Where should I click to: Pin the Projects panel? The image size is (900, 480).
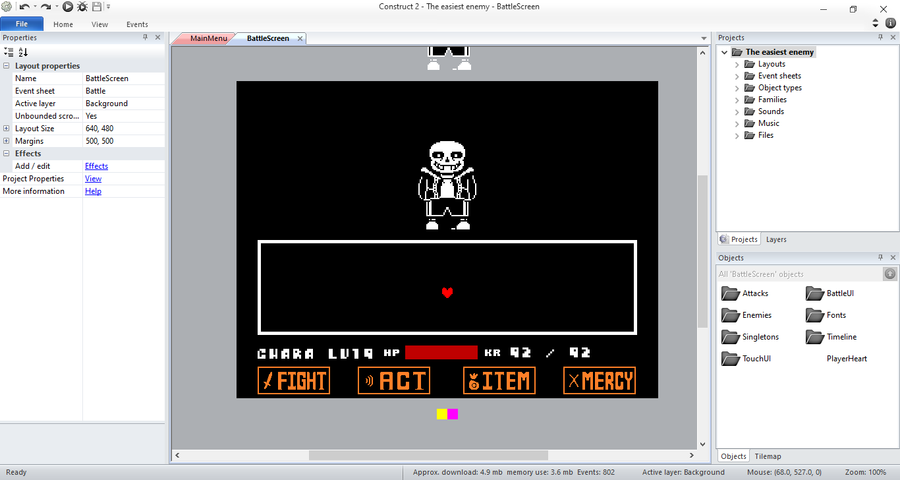click(x=880, y=37)
